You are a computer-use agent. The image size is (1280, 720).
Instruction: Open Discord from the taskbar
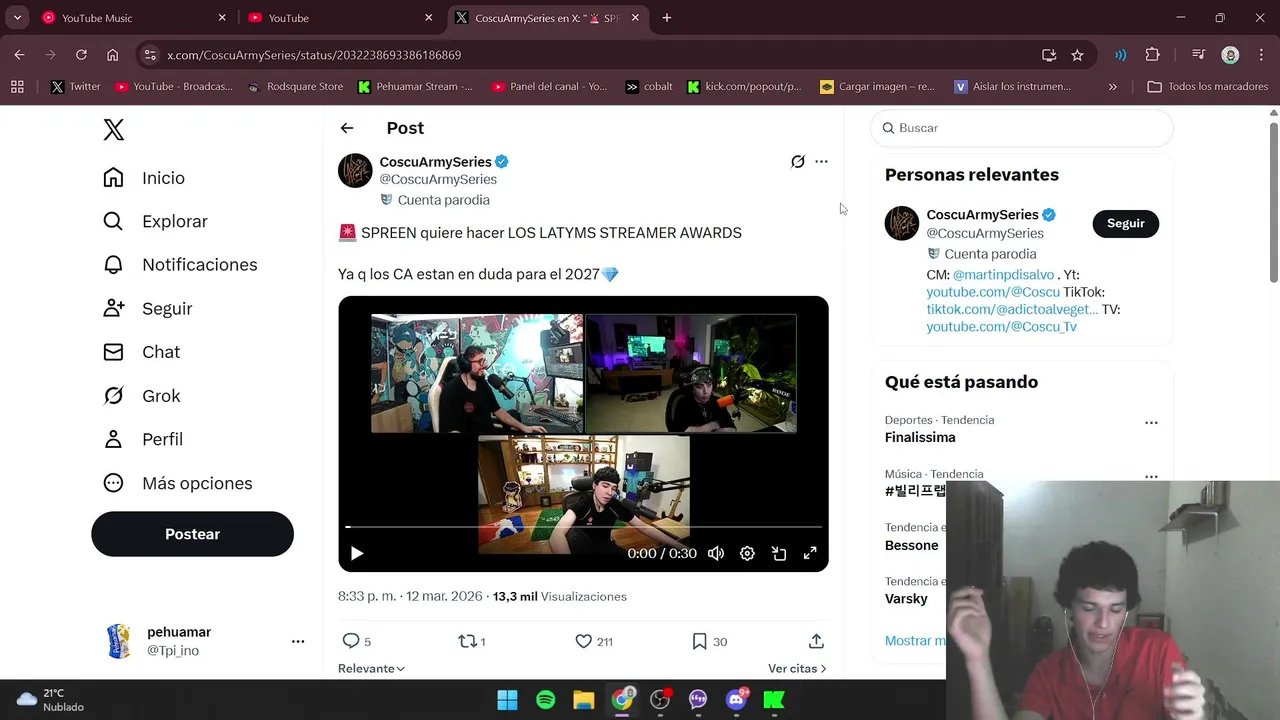click(736, 699)
